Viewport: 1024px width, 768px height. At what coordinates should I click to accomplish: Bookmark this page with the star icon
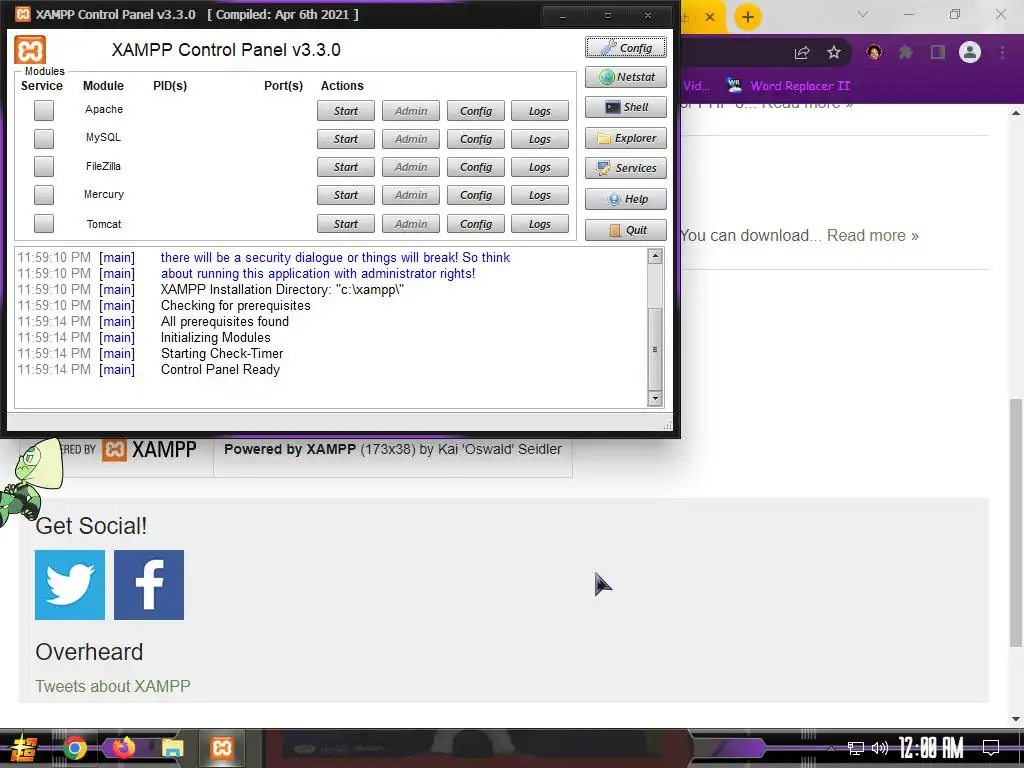coord(834,52)
